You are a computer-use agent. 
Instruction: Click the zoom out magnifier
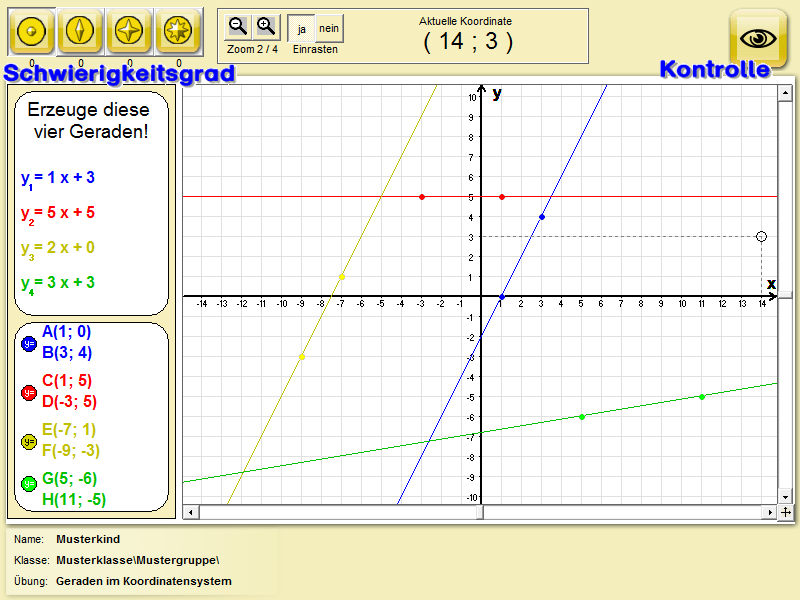tap(238, 27)
